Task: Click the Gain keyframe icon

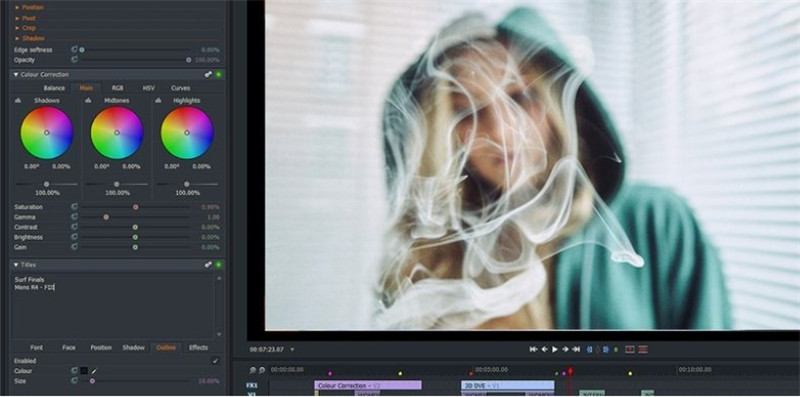Action: pyautogui.click(x=74, y=247)
